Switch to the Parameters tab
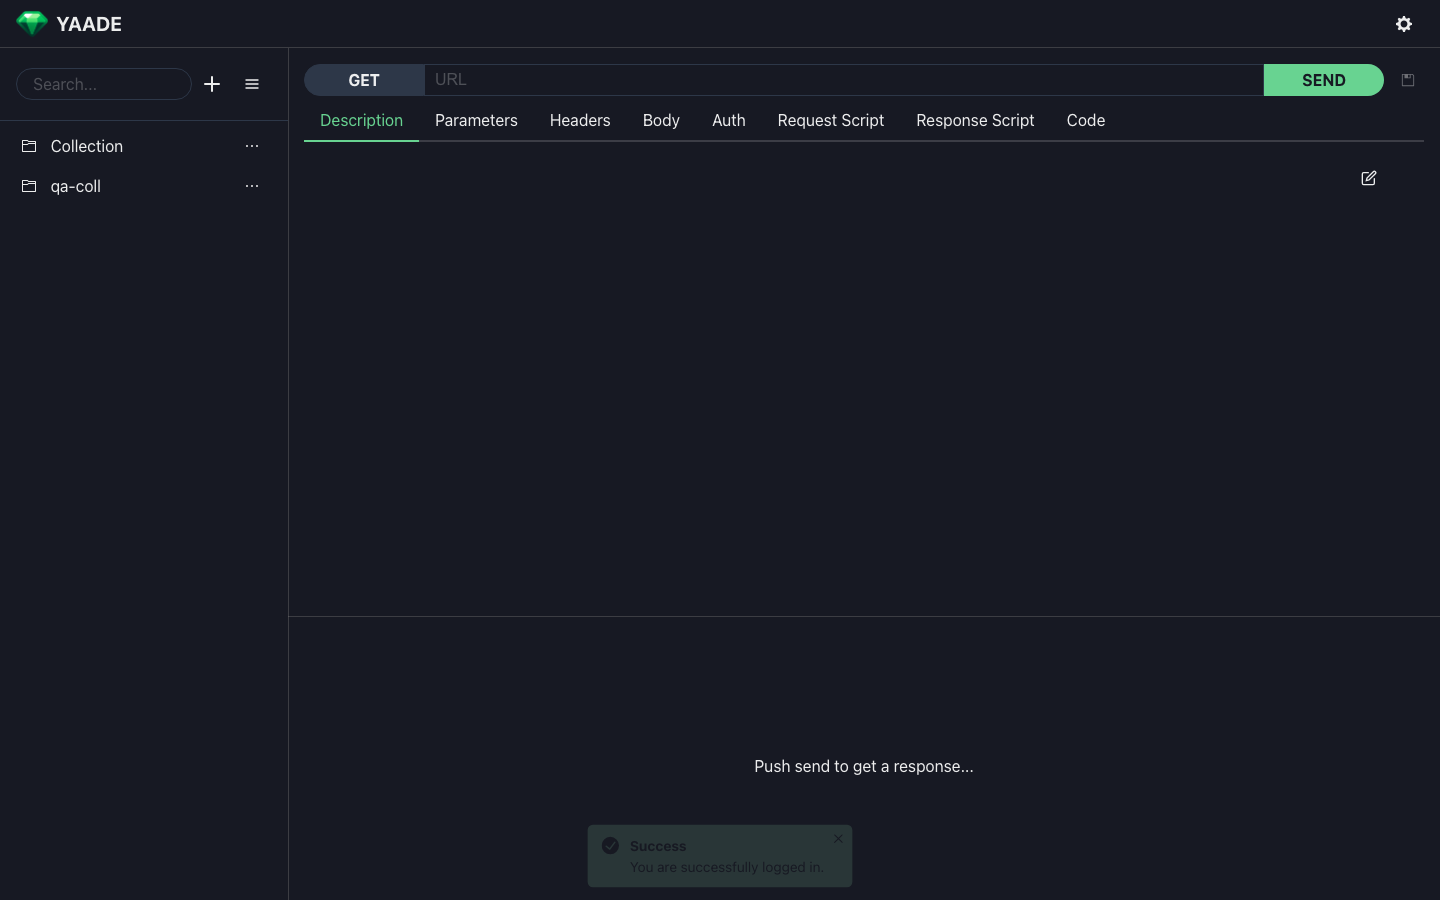Viewport: 1440px width, 900px height. [476, 120]
